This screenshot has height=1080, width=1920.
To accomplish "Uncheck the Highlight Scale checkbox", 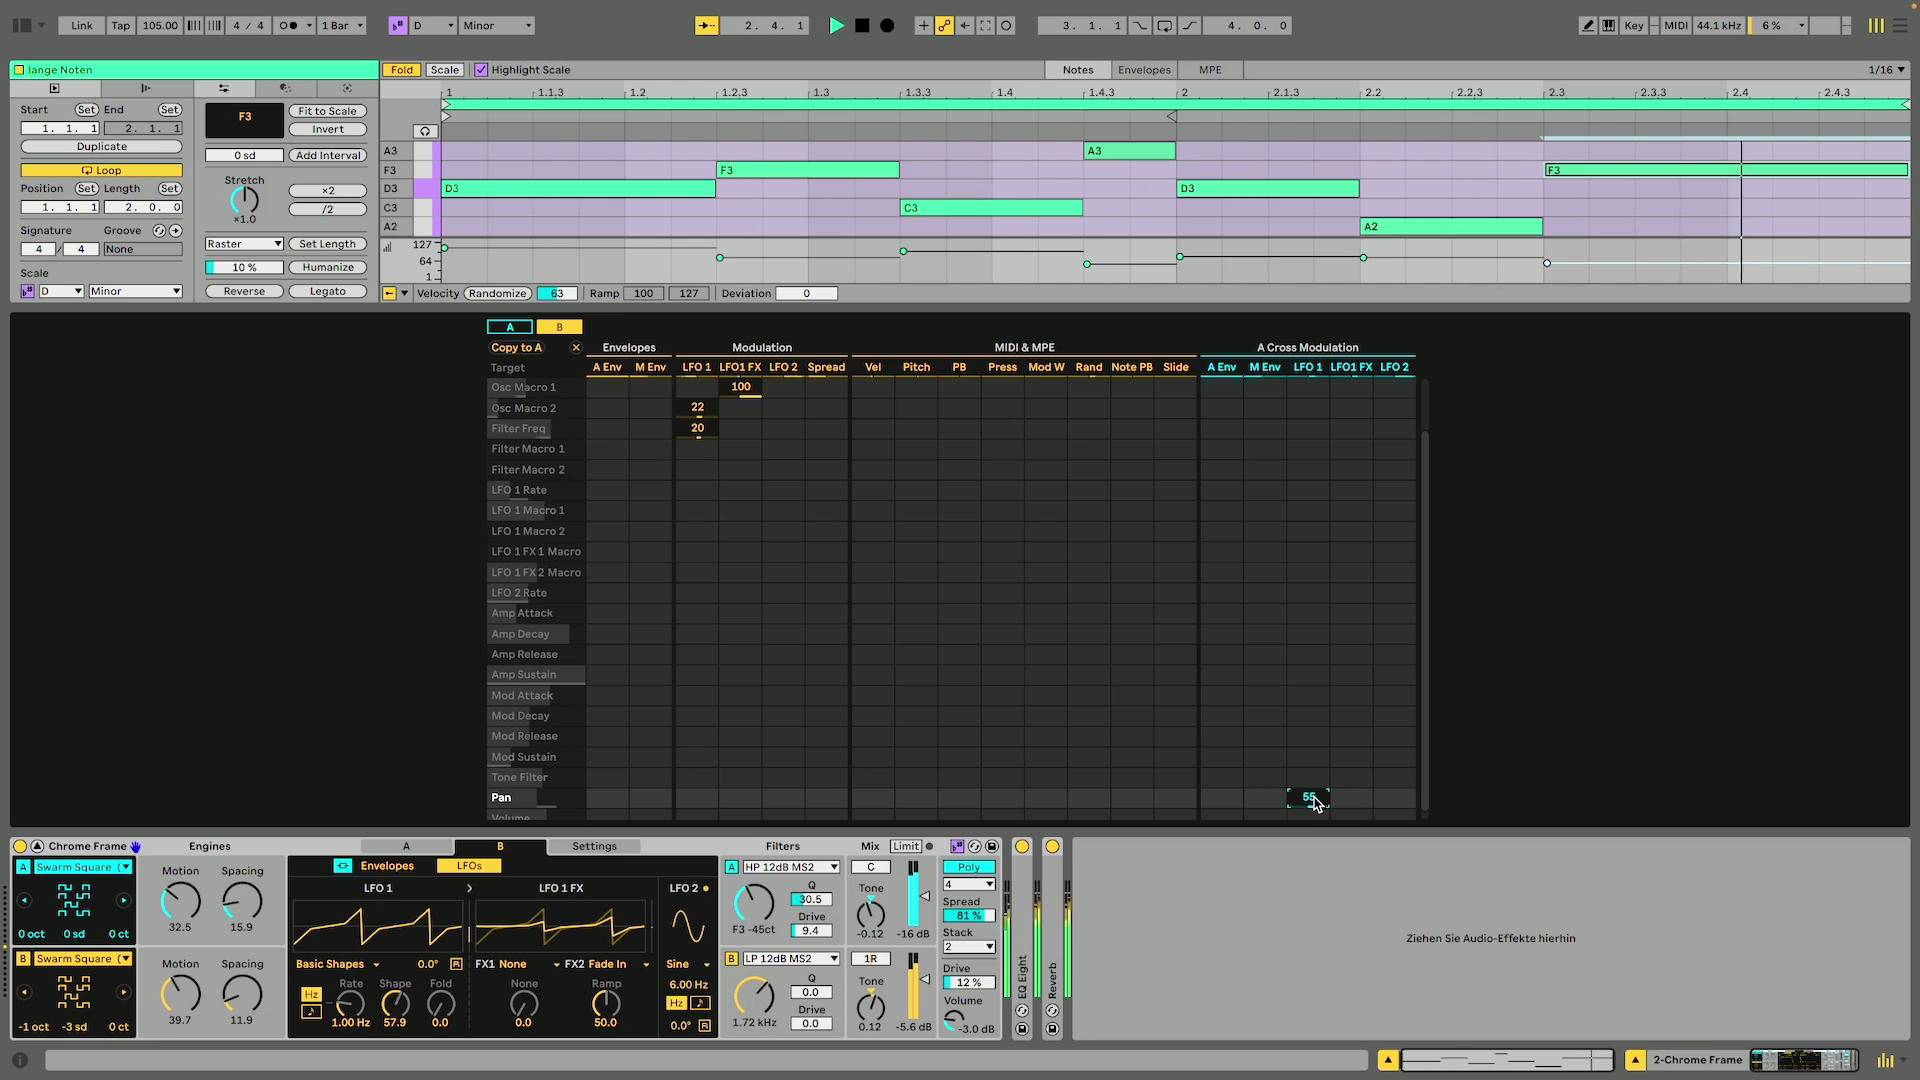I will 481,70.
